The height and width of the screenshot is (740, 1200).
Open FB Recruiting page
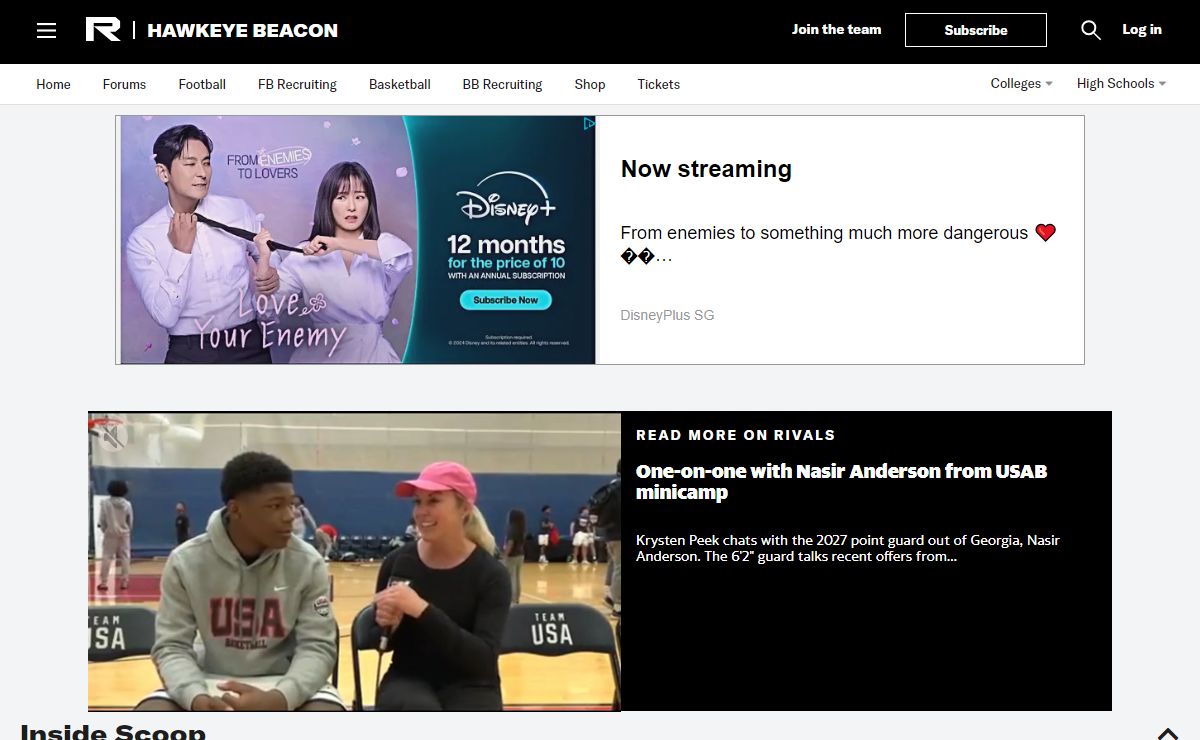pyautogui.click(x=297, y=84)
